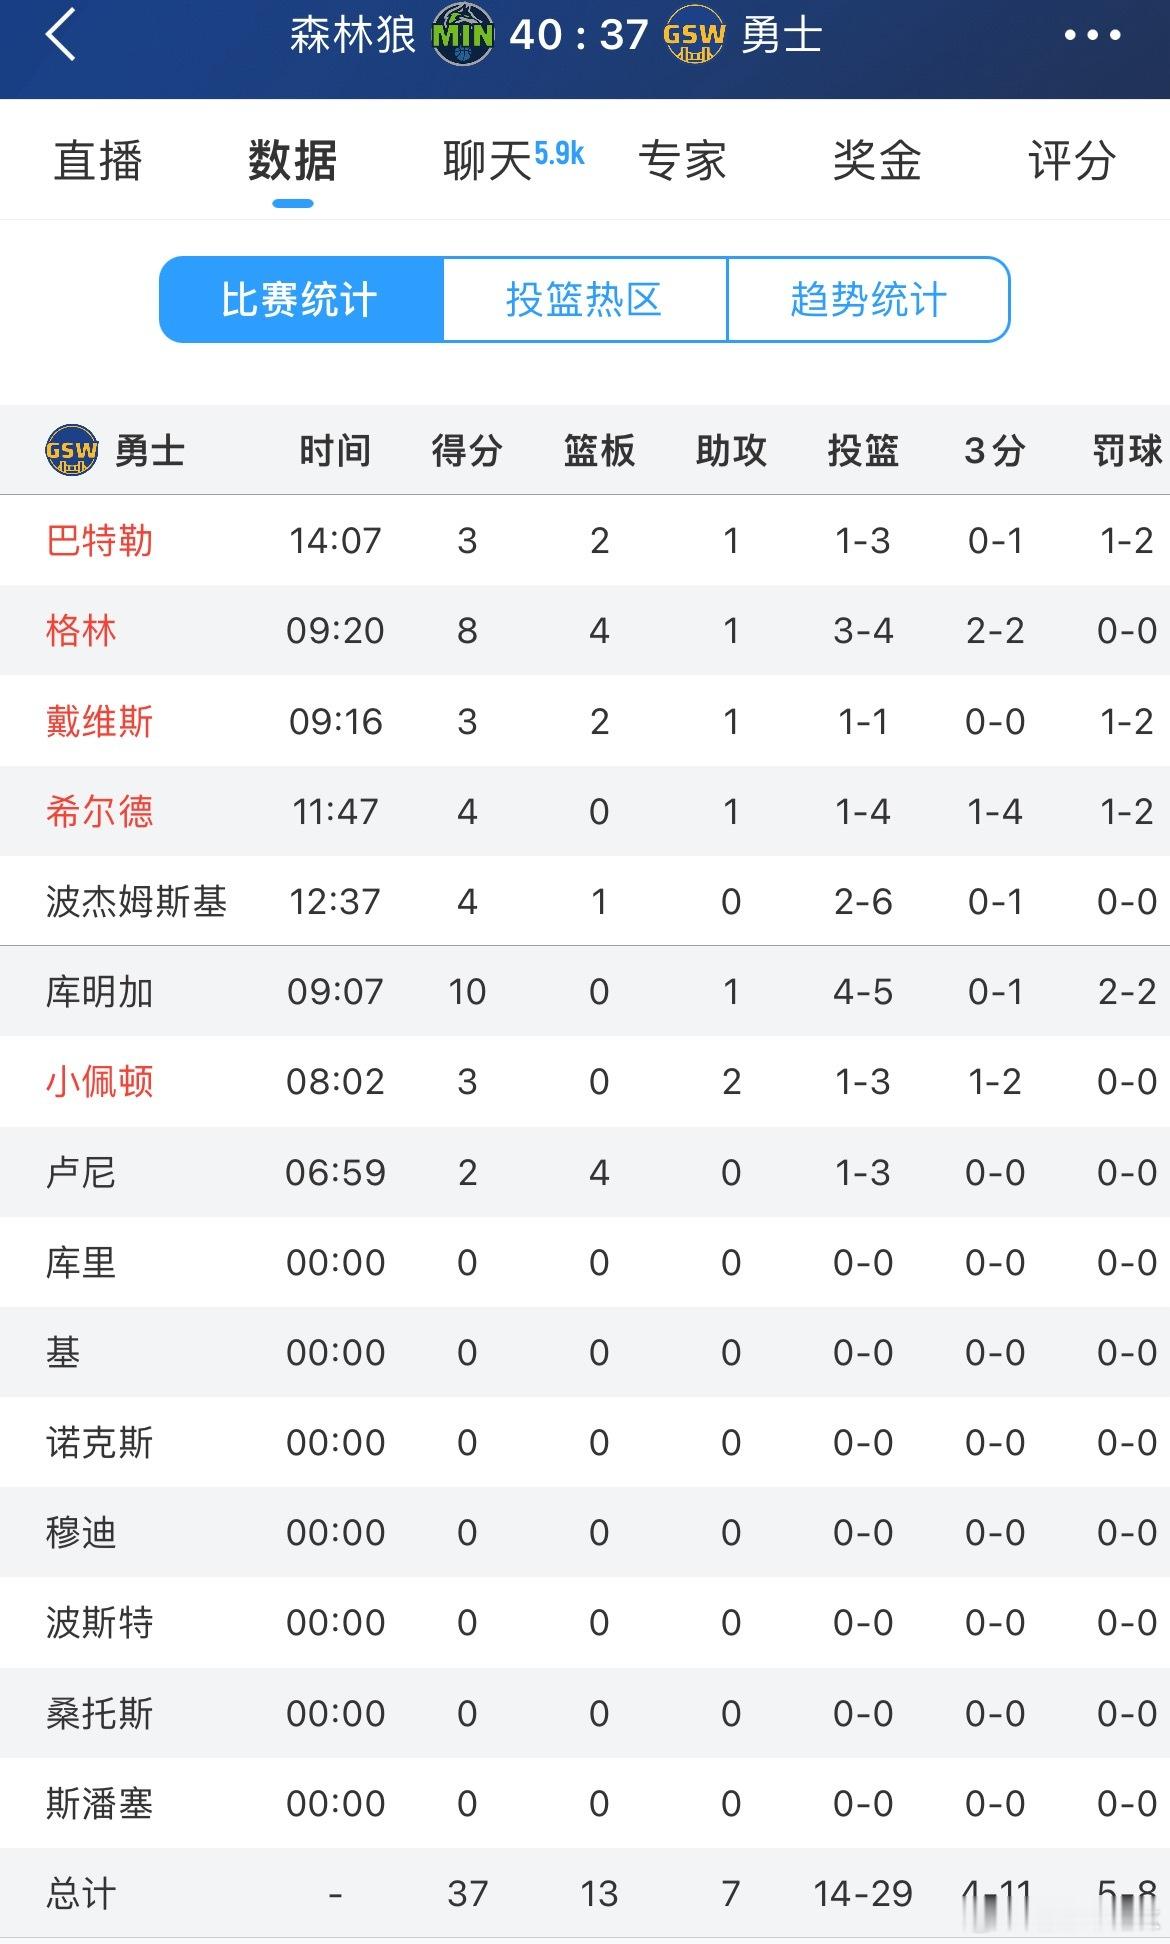Open the 奖金 tab
Screen dimensions: 1170x1944
[877, 160]
